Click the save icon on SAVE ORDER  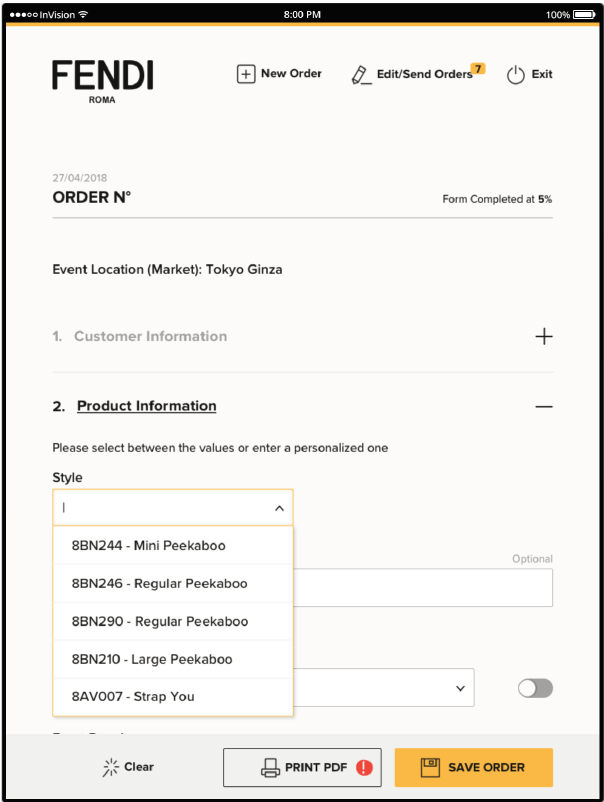pos(431,767)
